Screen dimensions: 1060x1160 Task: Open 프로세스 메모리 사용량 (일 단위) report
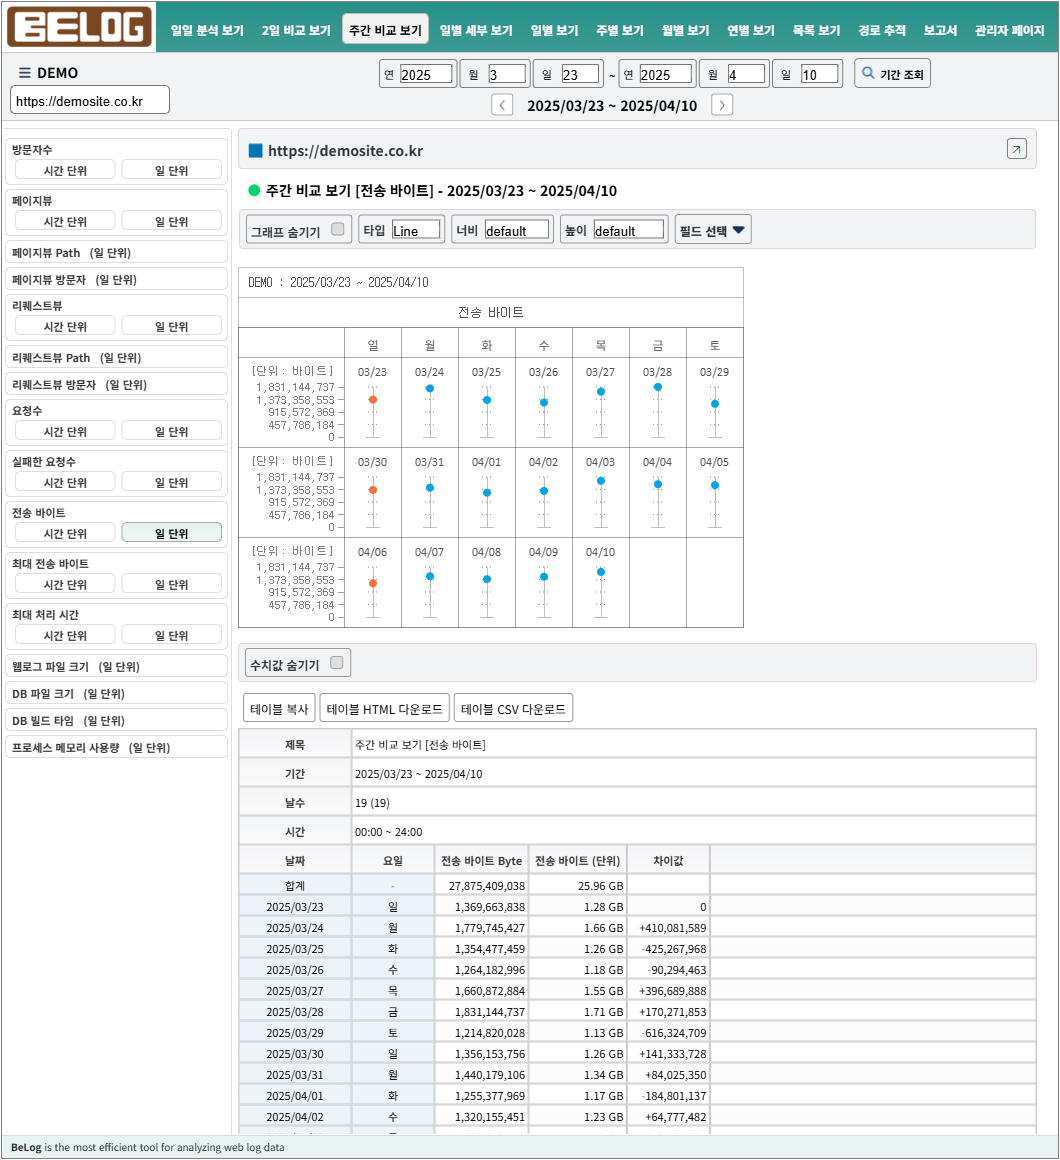coord(116,747)
